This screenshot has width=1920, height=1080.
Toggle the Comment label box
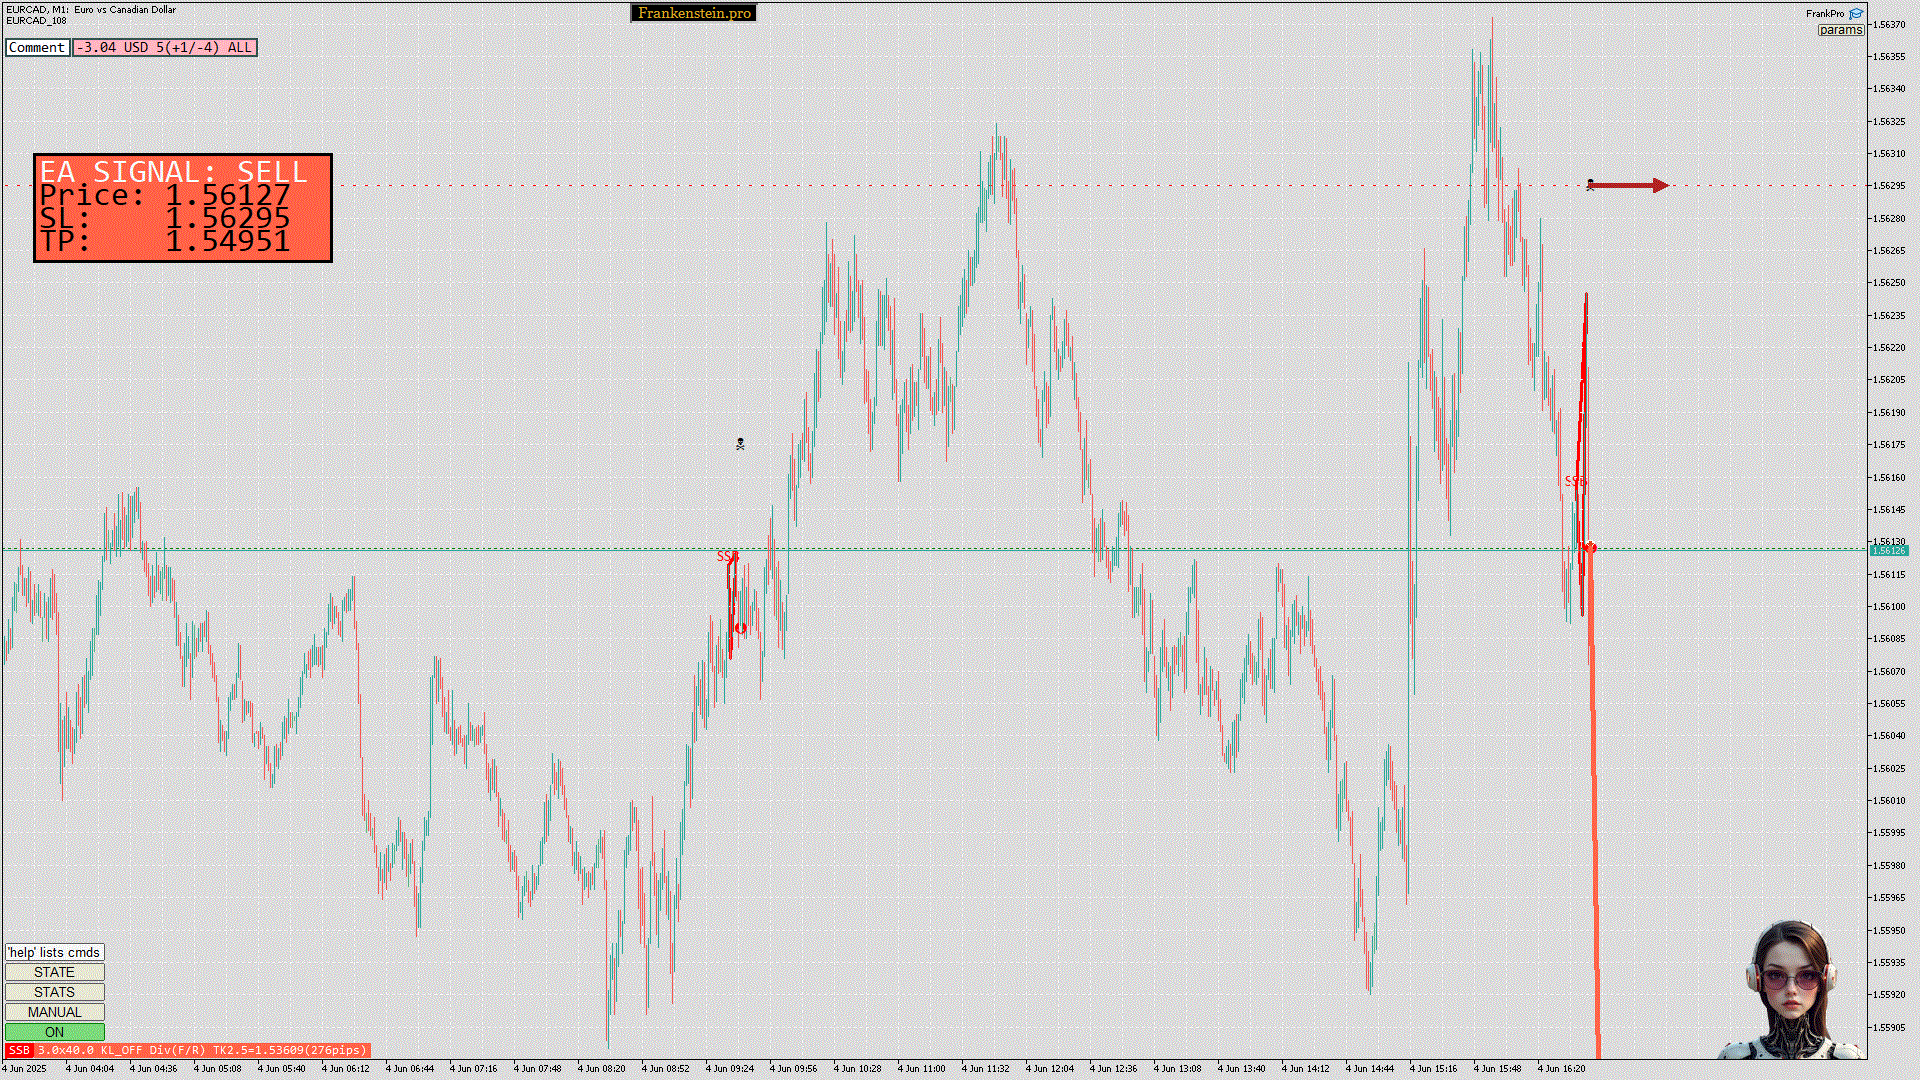[x=37, y=47]
